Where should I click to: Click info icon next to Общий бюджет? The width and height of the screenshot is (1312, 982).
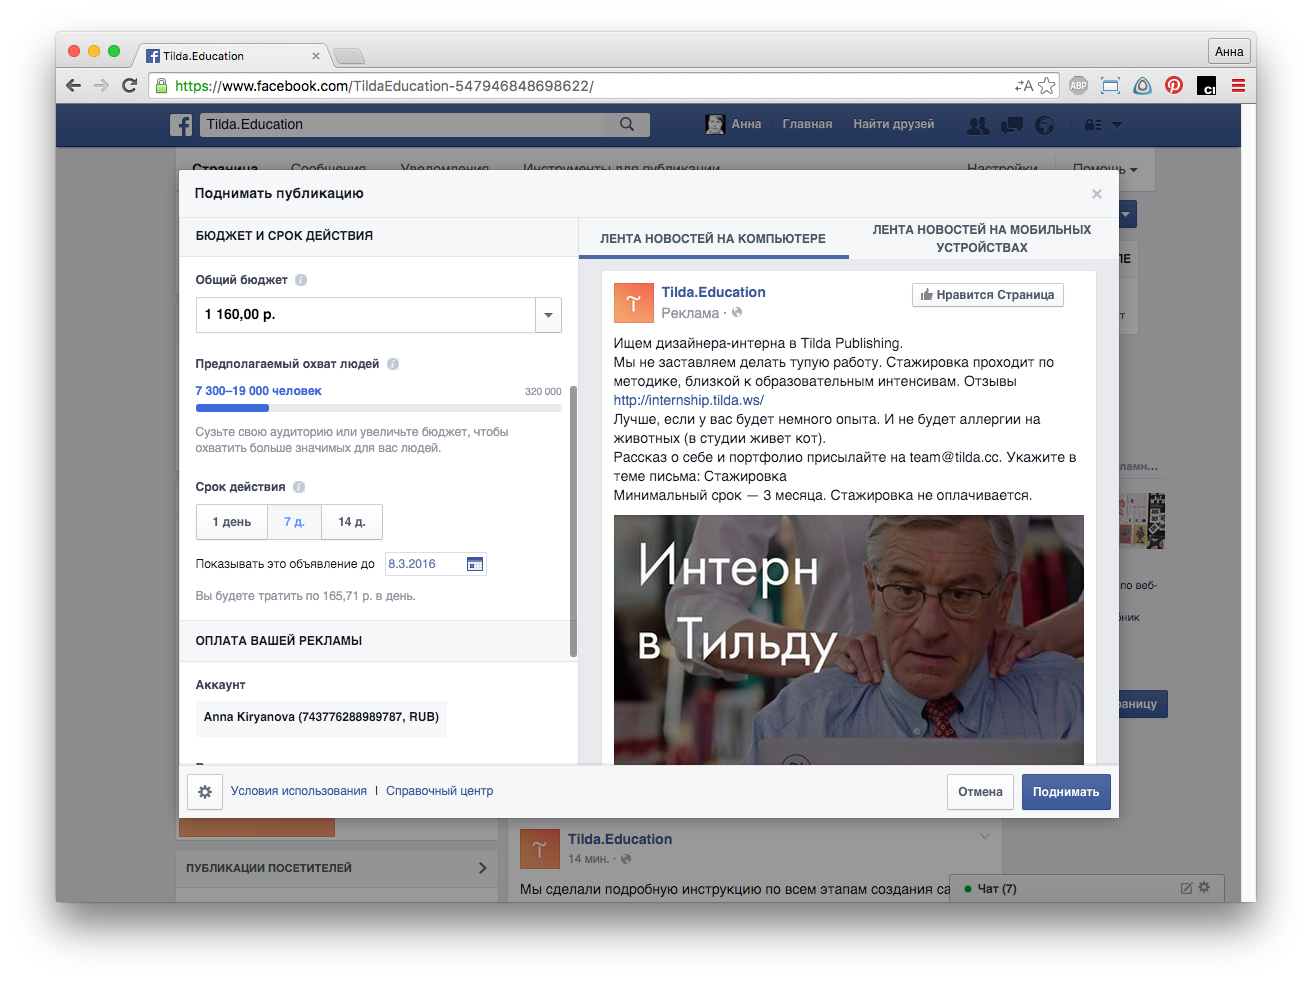(x=301, y=280)
